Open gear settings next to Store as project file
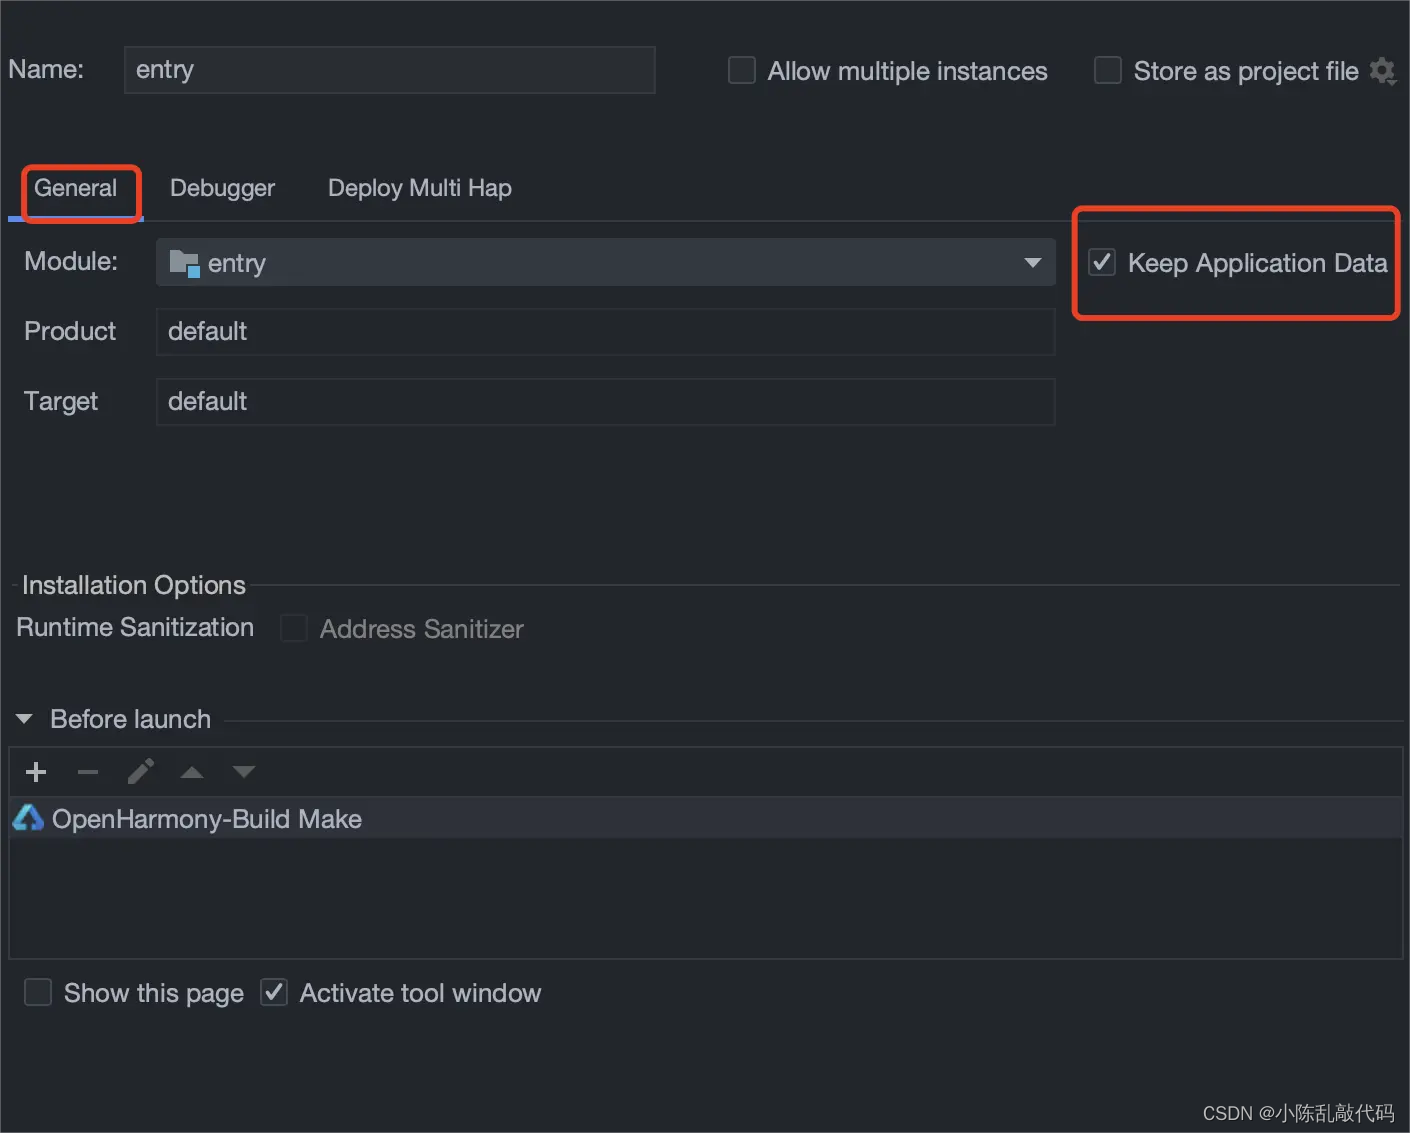Viewport: 1410px width, 1133px height. point(1383,71)
